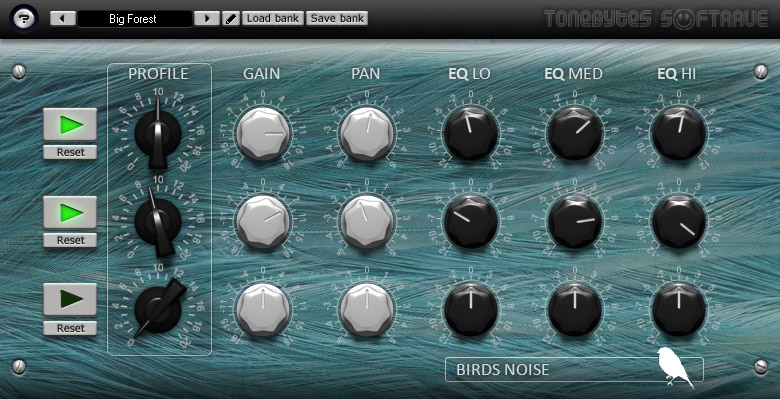Click the pencil edit preset name icon

tap(230, 19)
